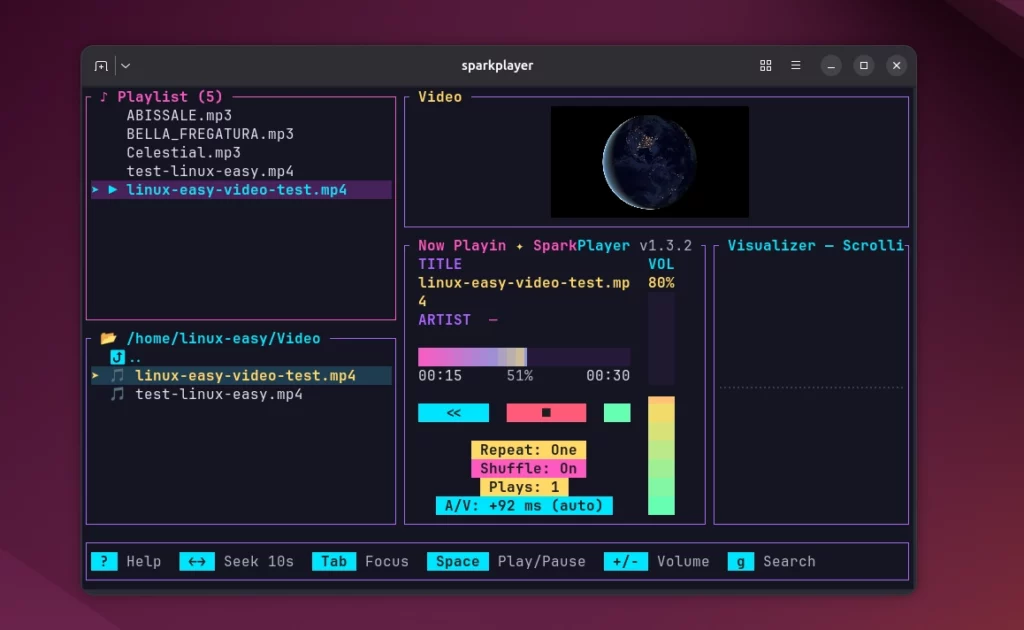
Task: Click the previous track << button
Action: click(x=453, y=413)
